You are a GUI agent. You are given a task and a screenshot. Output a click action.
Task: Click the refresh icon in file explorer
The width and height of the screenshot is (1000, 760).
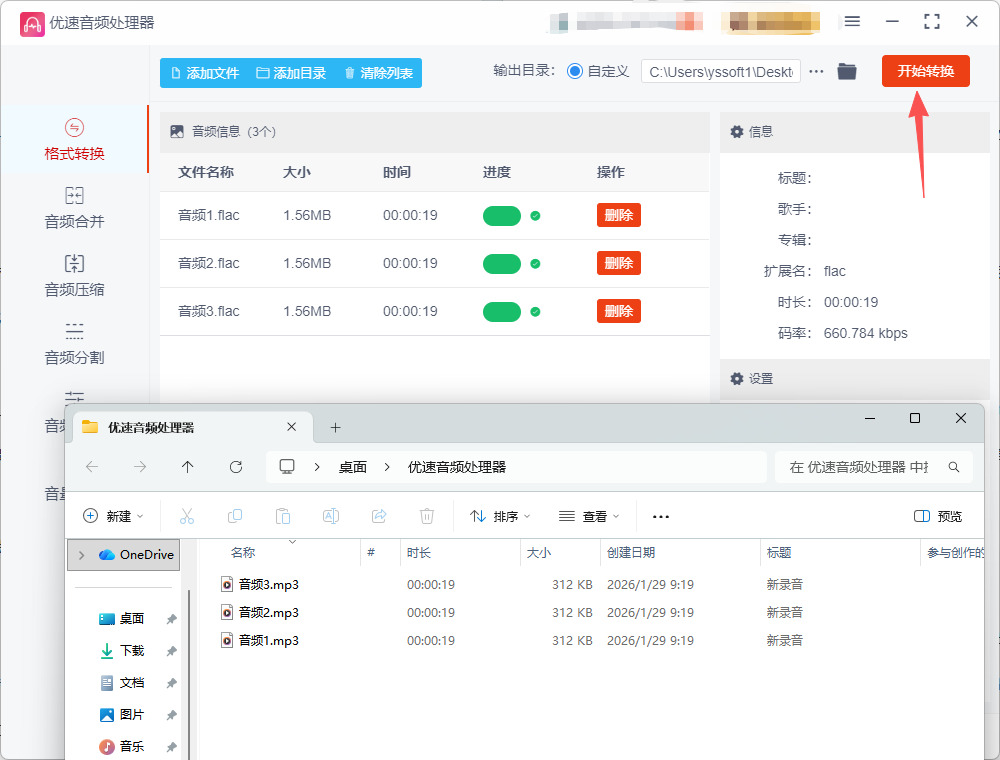(x=236, y=467)
